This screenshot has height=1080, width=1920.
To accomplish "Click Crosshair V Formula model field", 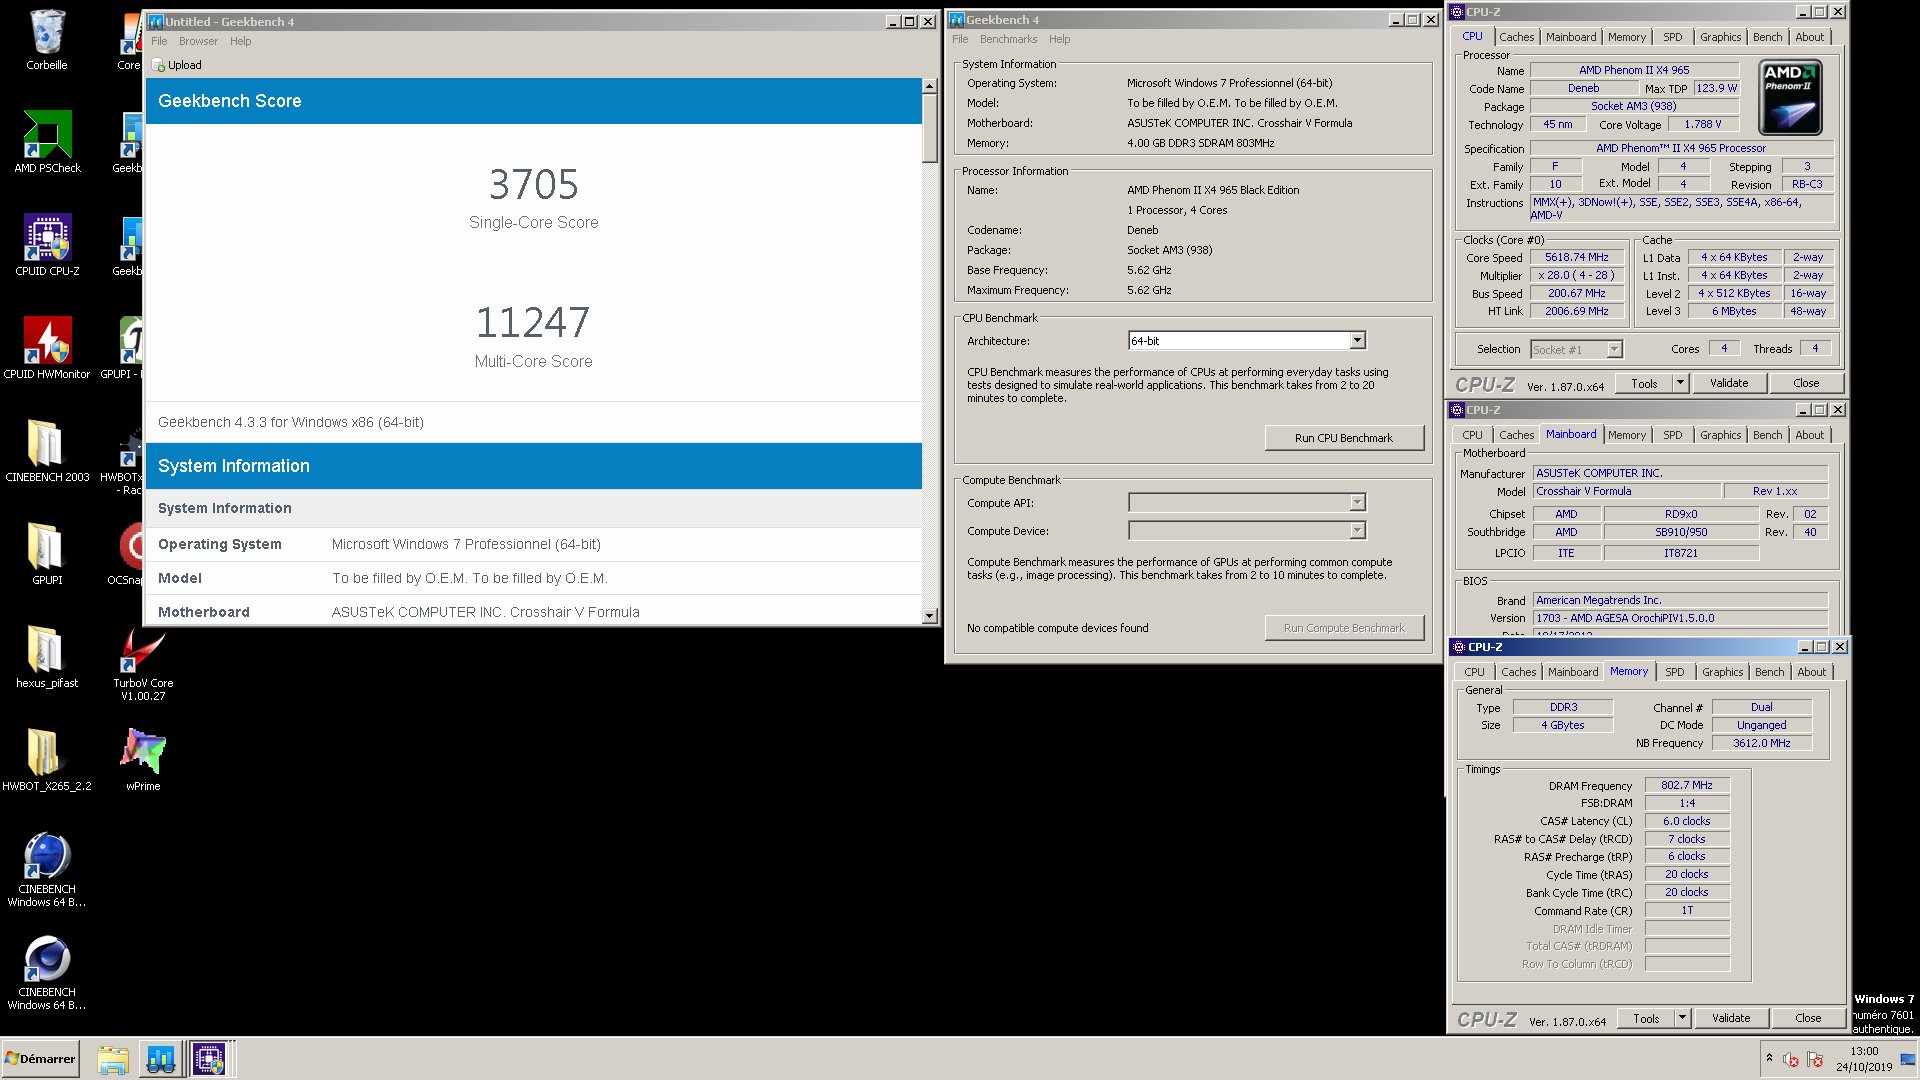I will coord(1627,491).
